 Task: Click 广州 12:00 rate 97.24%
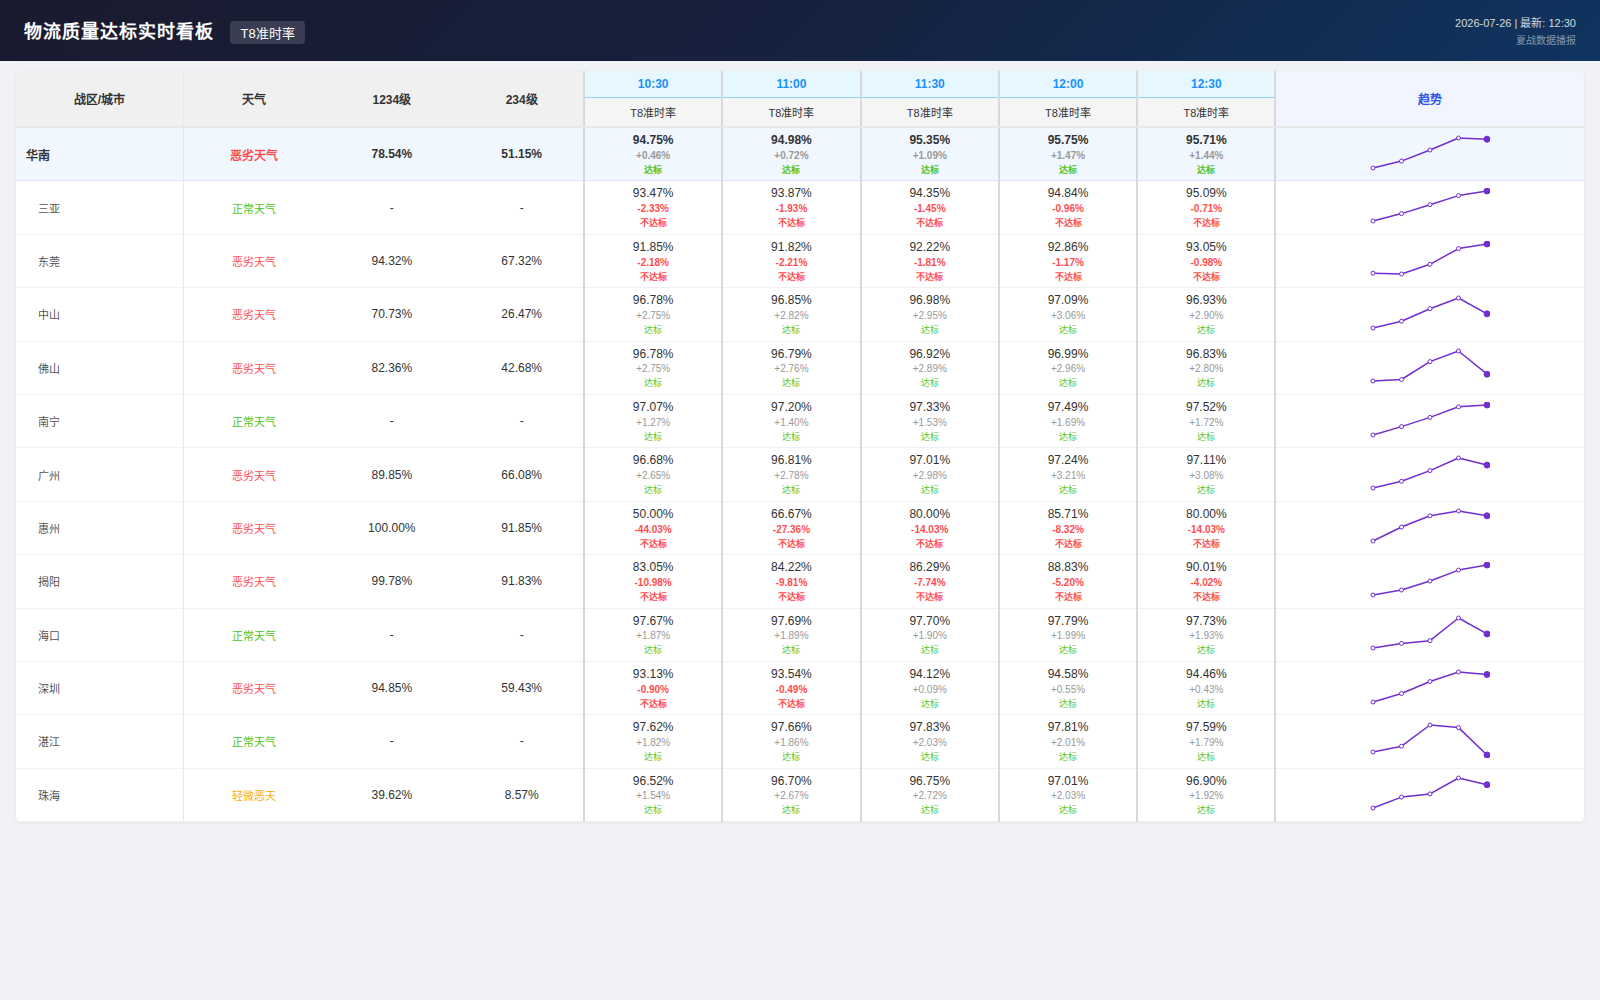1068,460
